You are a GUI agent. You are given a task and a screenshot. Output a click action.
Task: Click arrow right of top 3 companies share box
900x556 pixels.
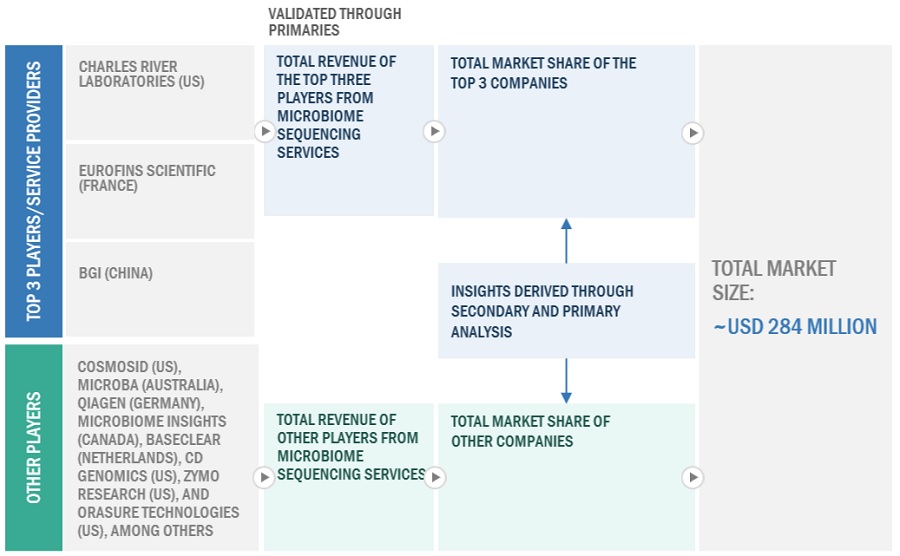(x=693, y=132)
